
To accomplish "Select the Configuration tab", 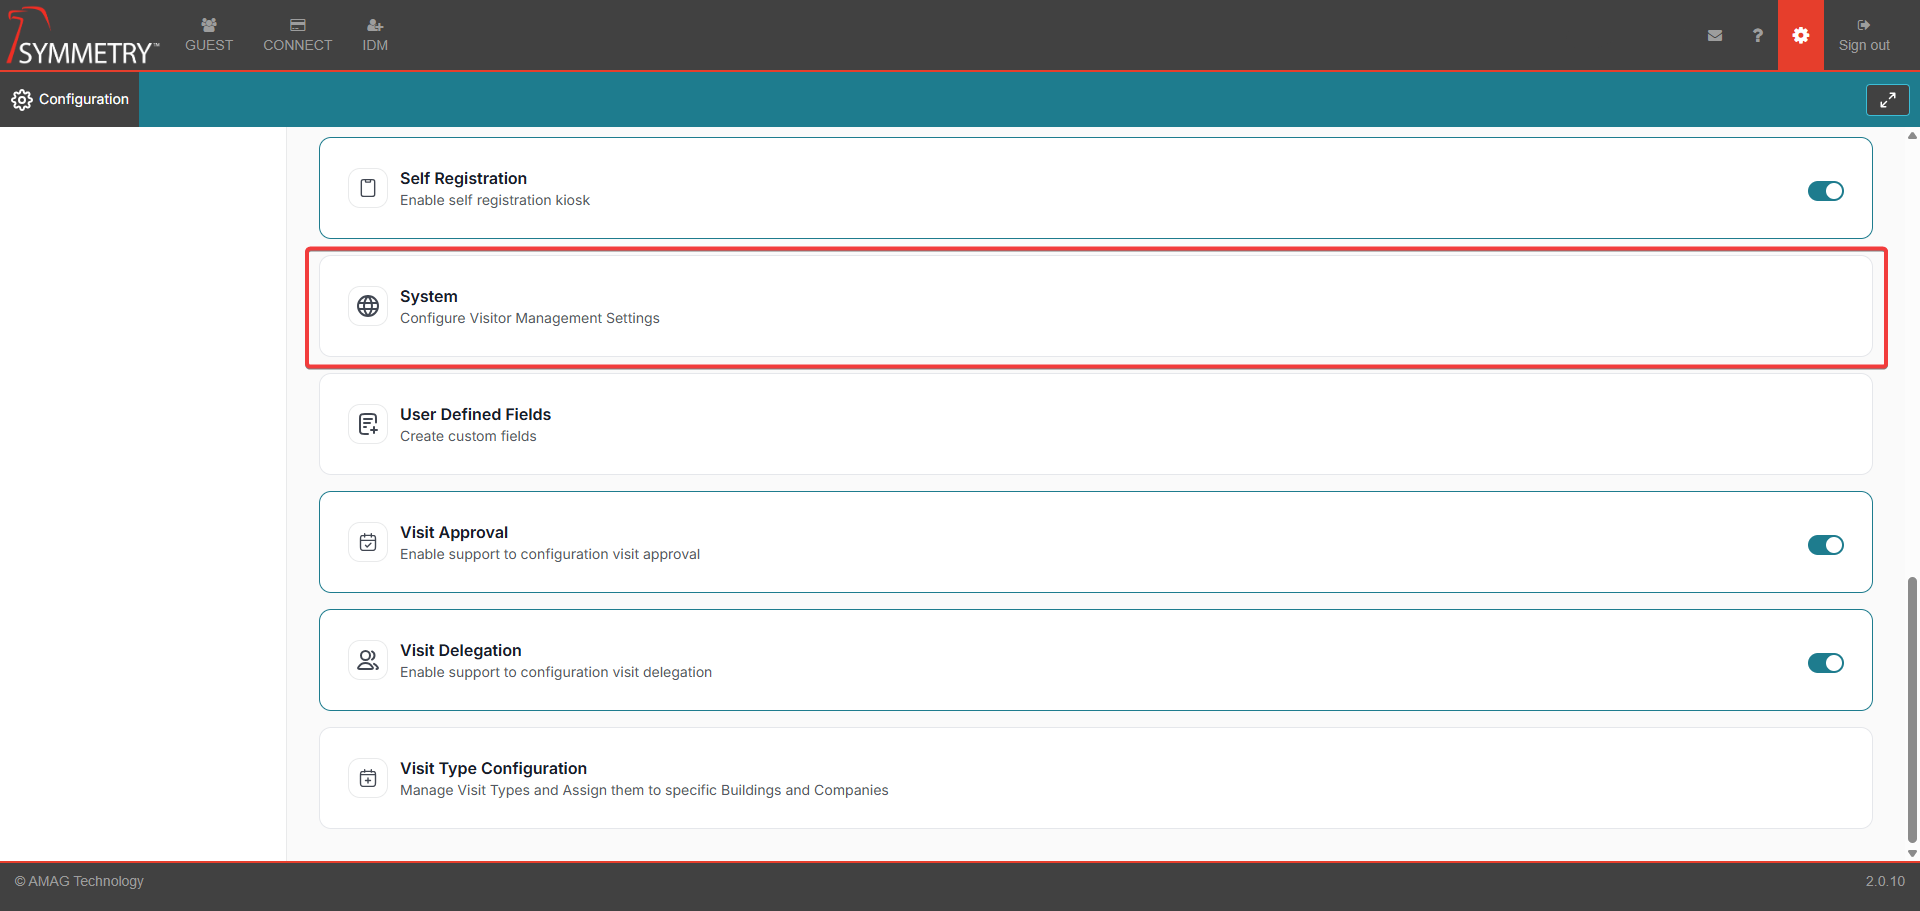I will [70, 99].
